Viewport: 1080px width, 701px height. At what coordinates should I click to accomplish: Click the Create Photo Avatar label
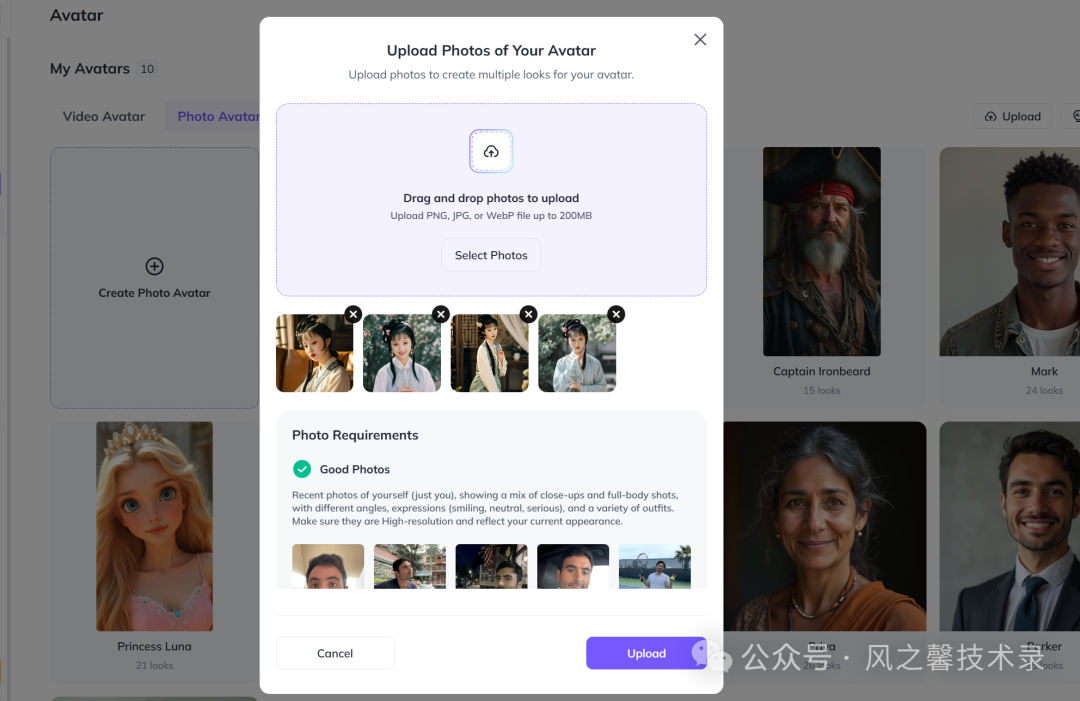click(x=154, y=293)
